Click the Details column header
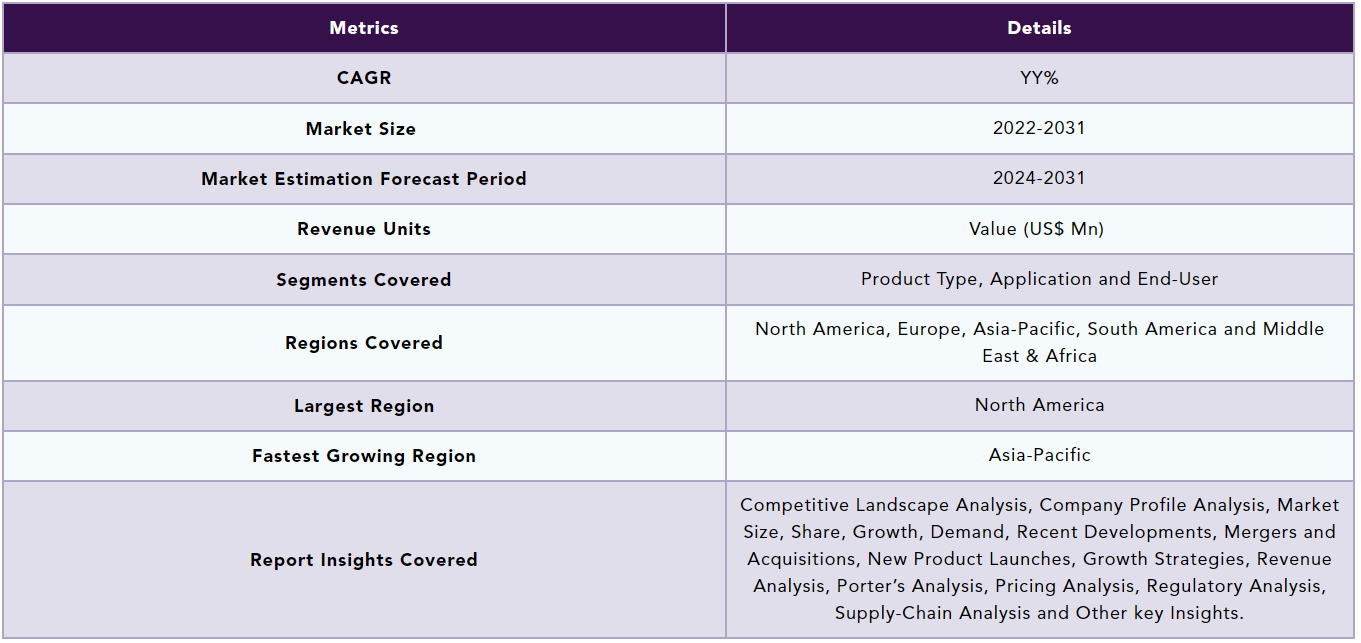 pyautogui.click(x=1039, y=28)
